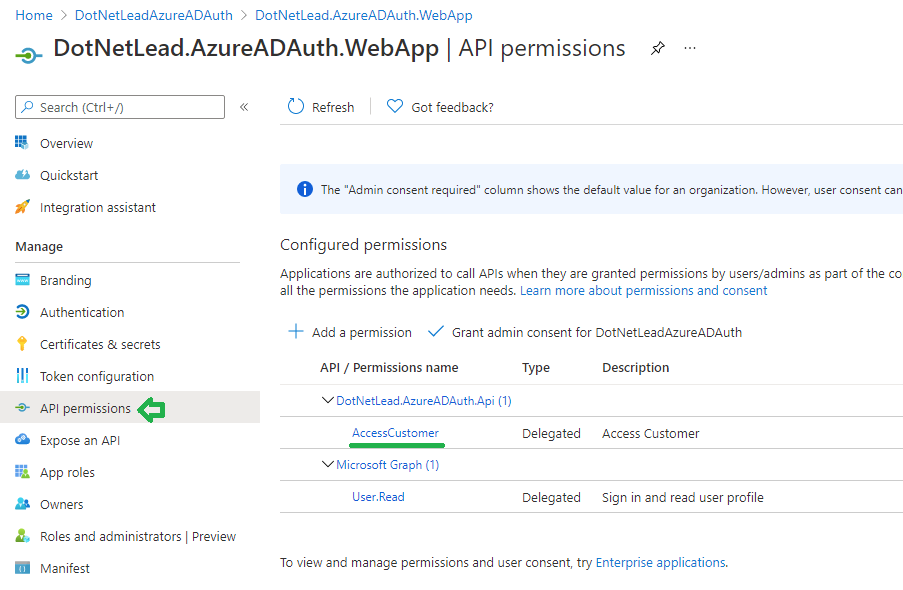Click the app registration icon beside page title
The image size is (903, 590).
29,55
